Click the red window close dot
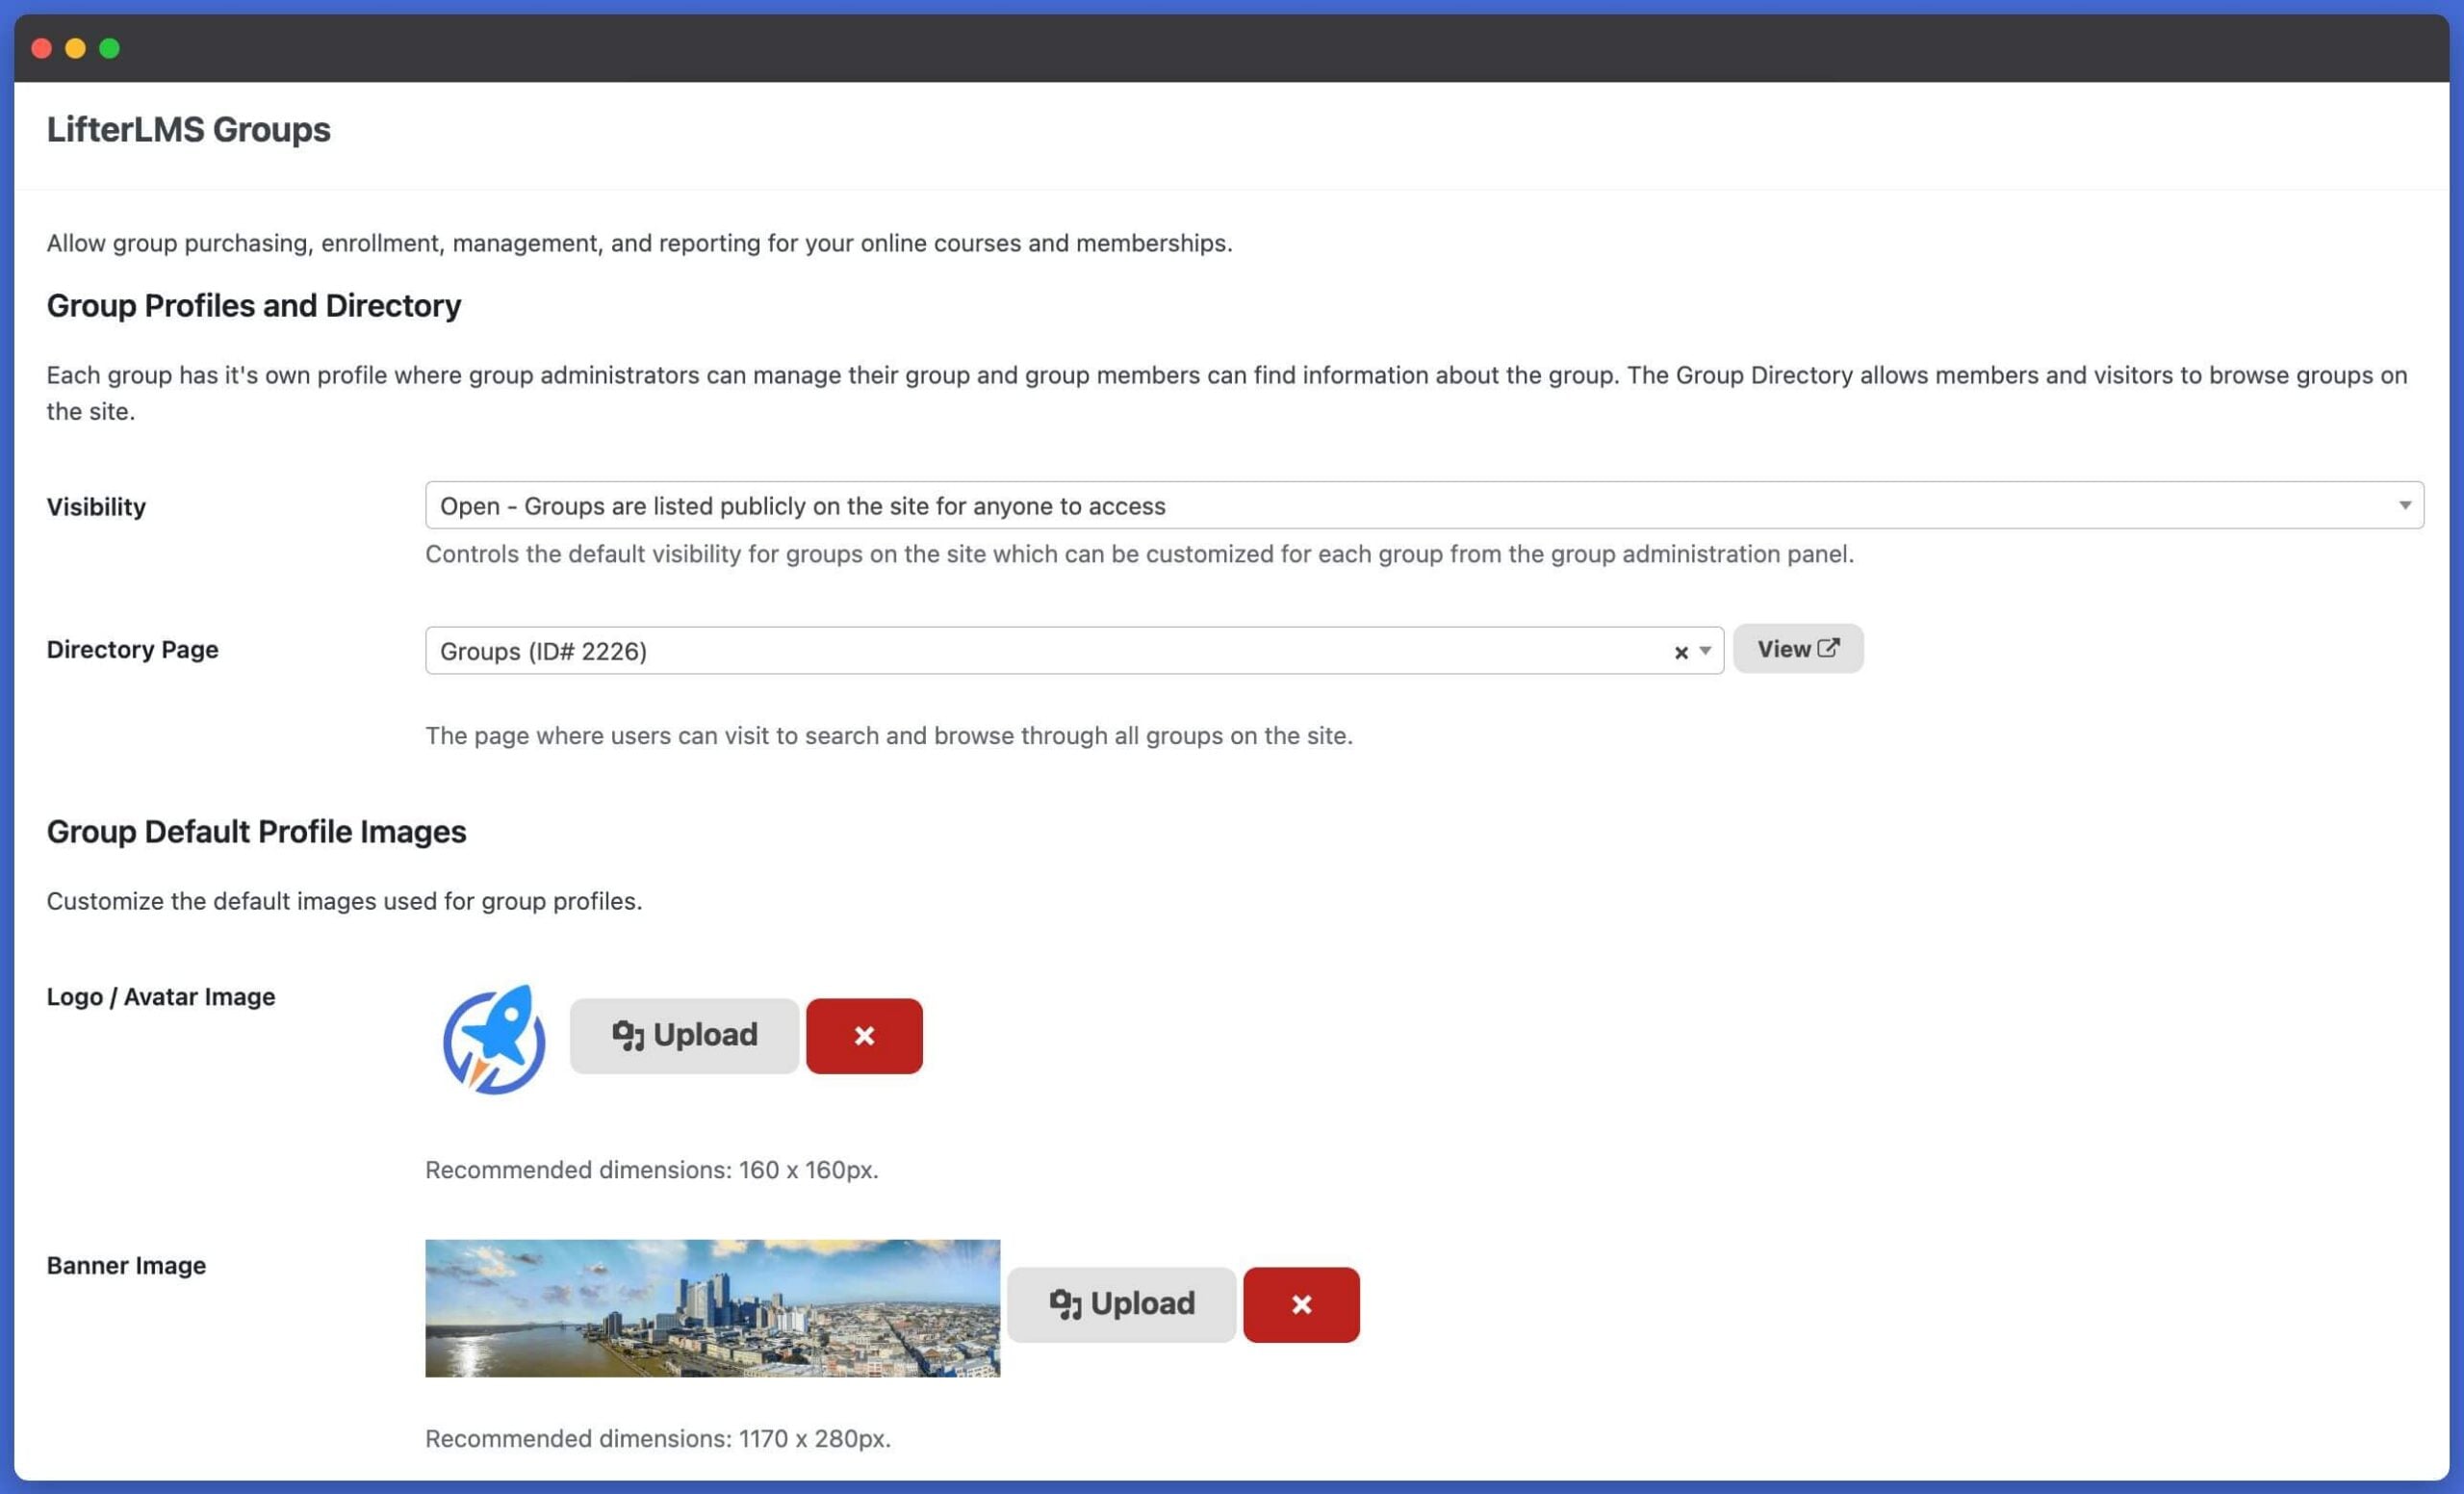2464x1494 pixels. pos(42,48)
